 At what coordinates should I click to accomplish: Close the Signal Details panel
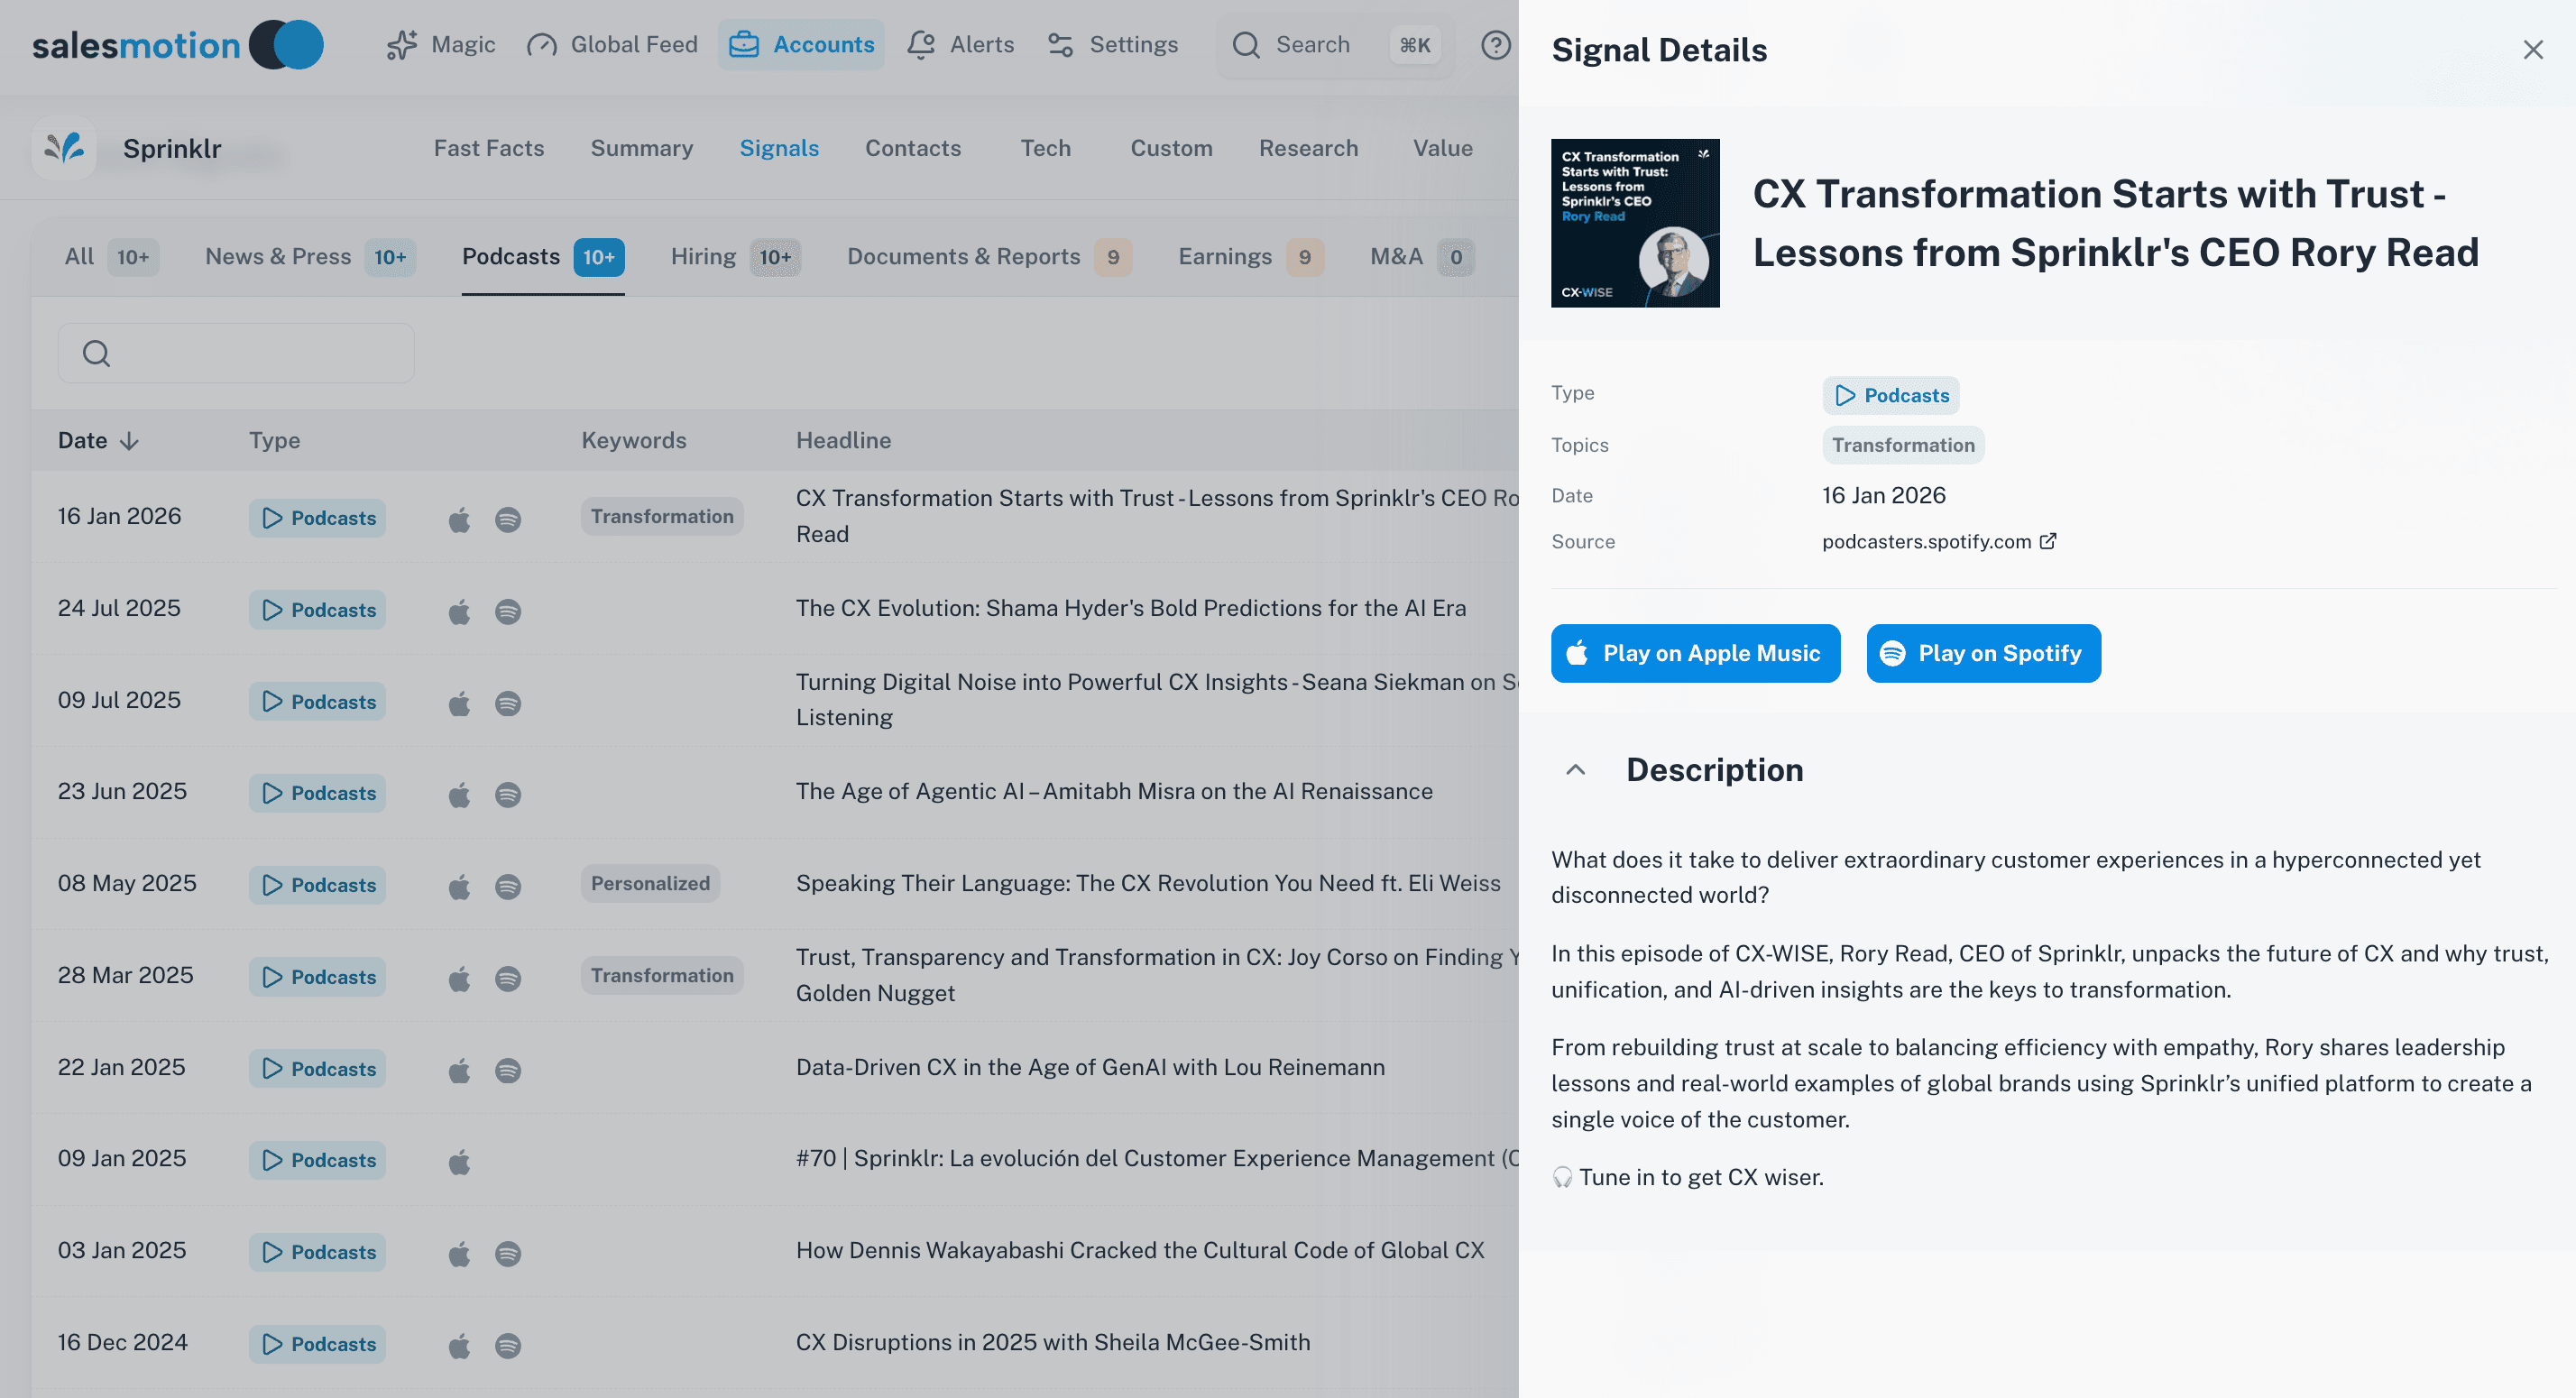pos(2532,50)
